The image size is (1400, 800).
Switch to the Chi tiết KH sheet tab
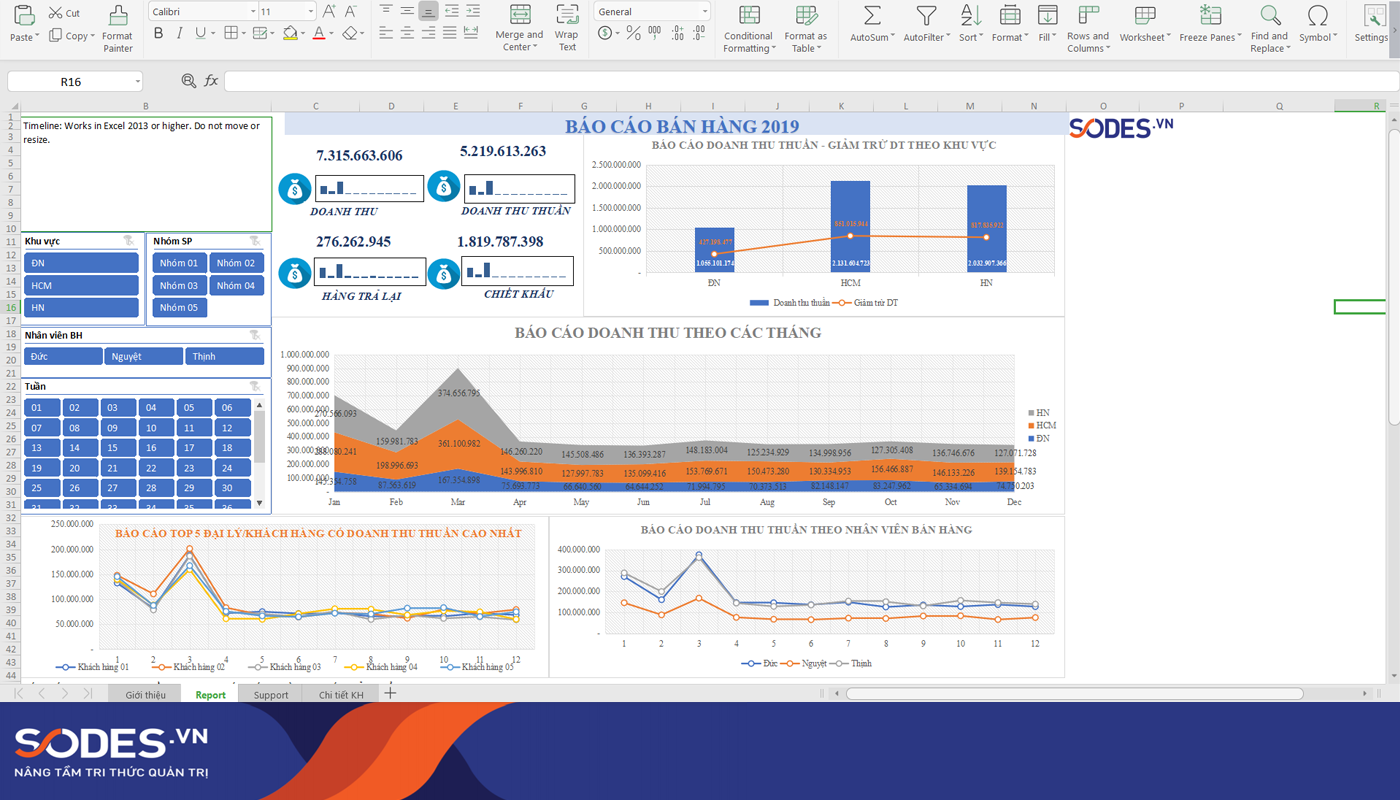pyautogui.click(x=341, y=695)
